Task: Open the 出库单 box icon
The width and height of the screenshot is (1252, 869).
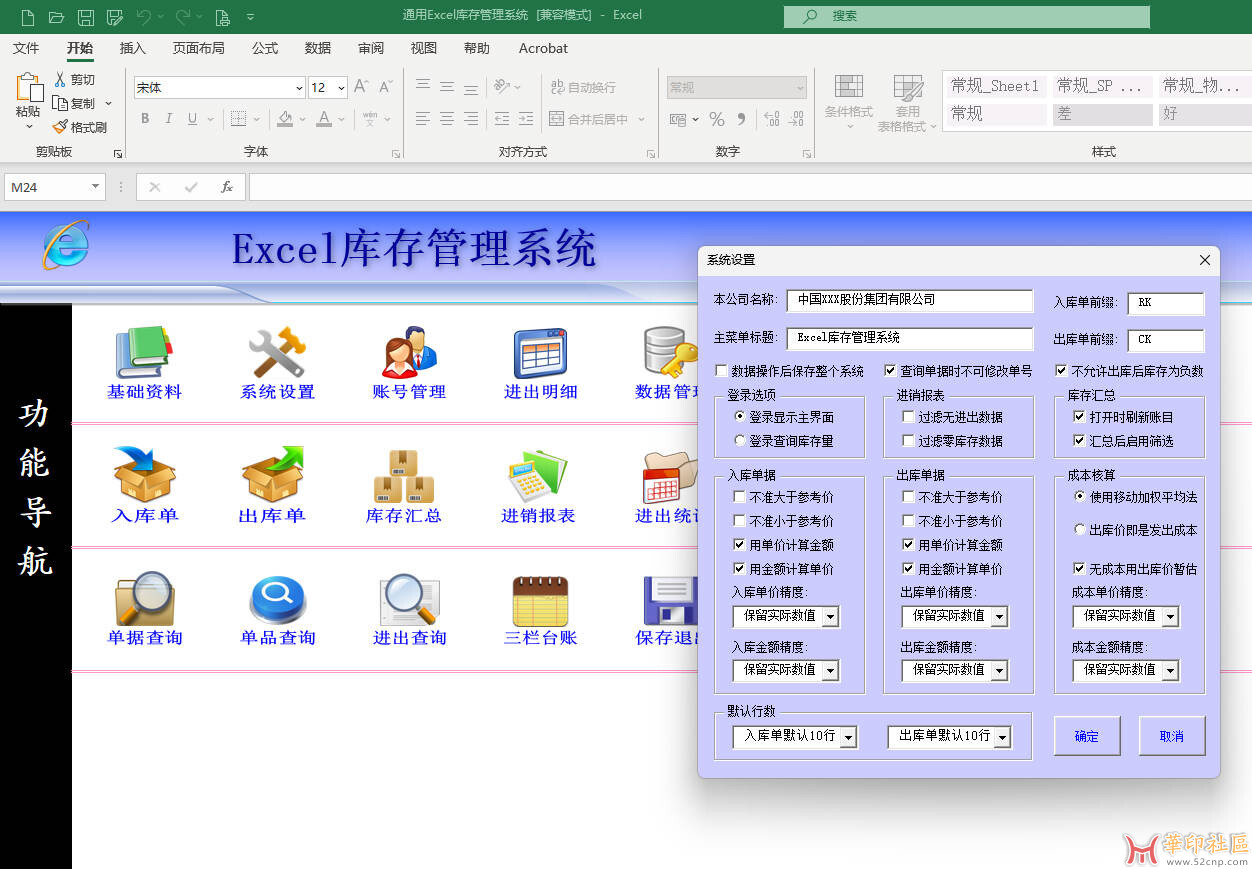Action: tap(272, 475)
